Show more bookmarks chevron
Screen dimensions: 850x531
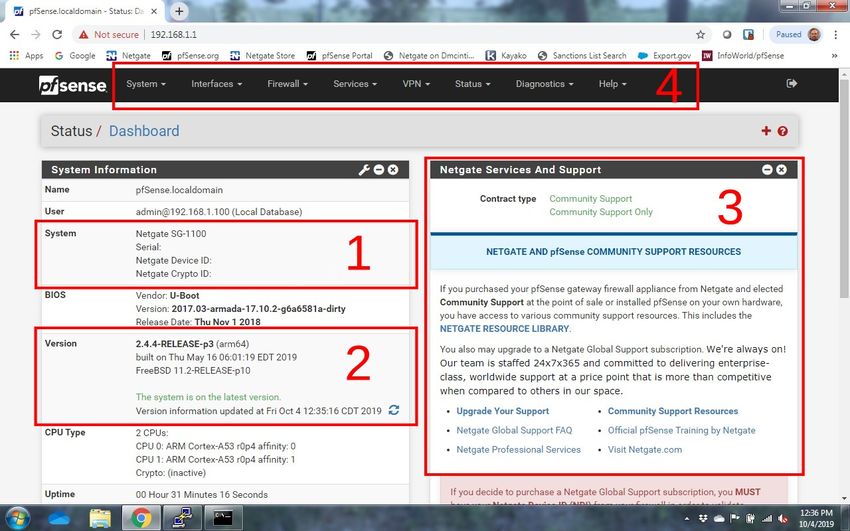coord(834,55)
